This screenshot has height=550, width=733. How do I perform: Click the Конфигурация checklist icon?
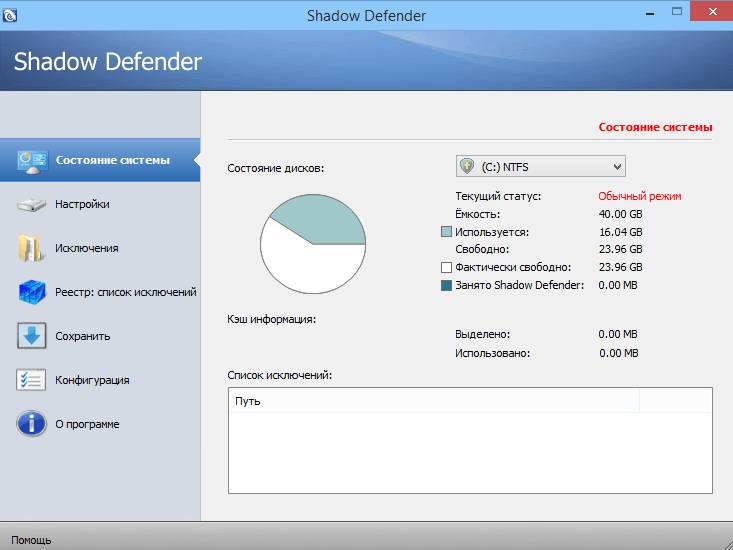point(31,380)
